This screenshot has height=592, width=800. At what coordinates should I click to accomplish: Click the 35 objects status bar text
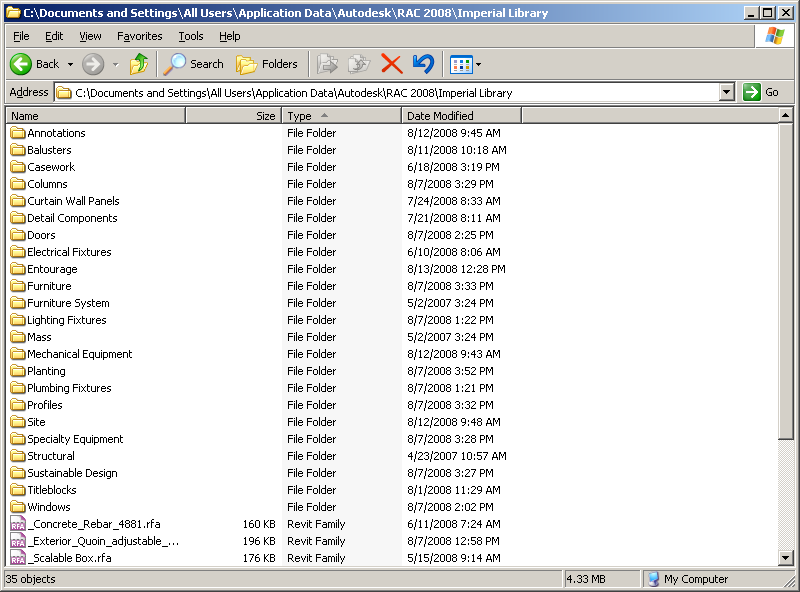(x=30, y=579)
